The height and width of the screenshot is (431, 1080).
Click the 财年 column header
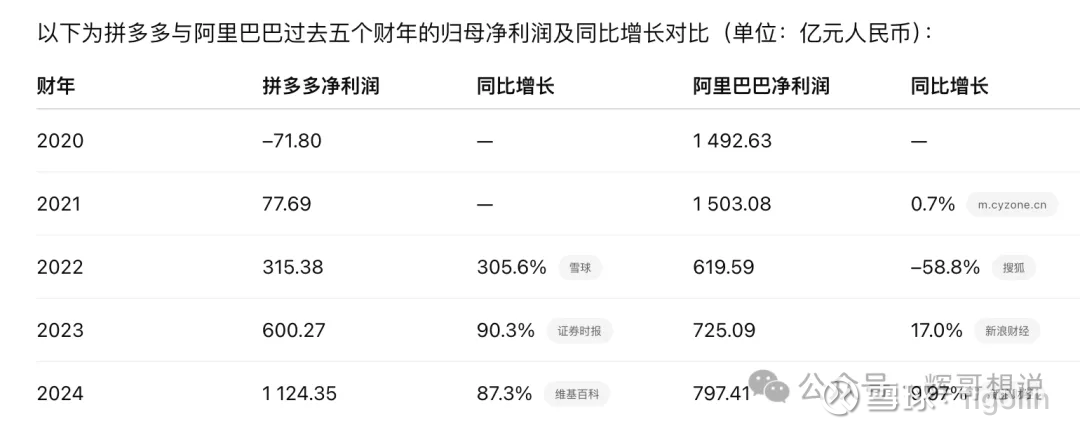click(56, 86)
